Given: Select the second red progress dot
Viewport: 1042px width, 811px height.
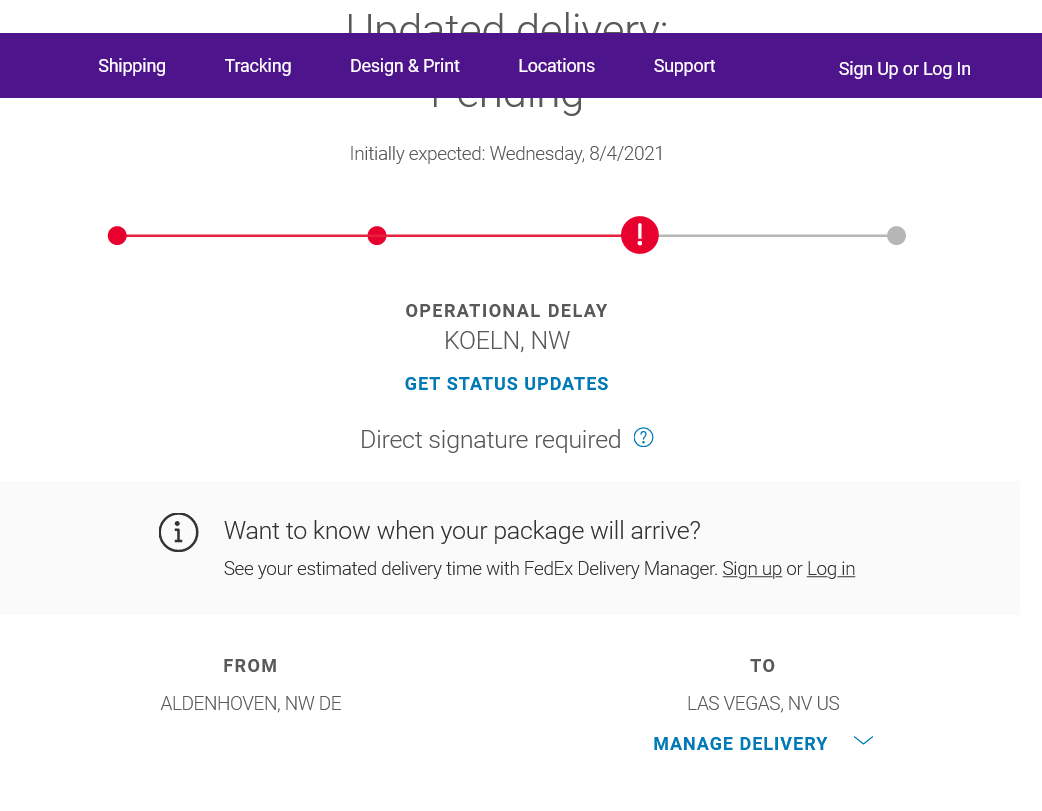Looking at the screenshot, I should click(x=377, y=235).
